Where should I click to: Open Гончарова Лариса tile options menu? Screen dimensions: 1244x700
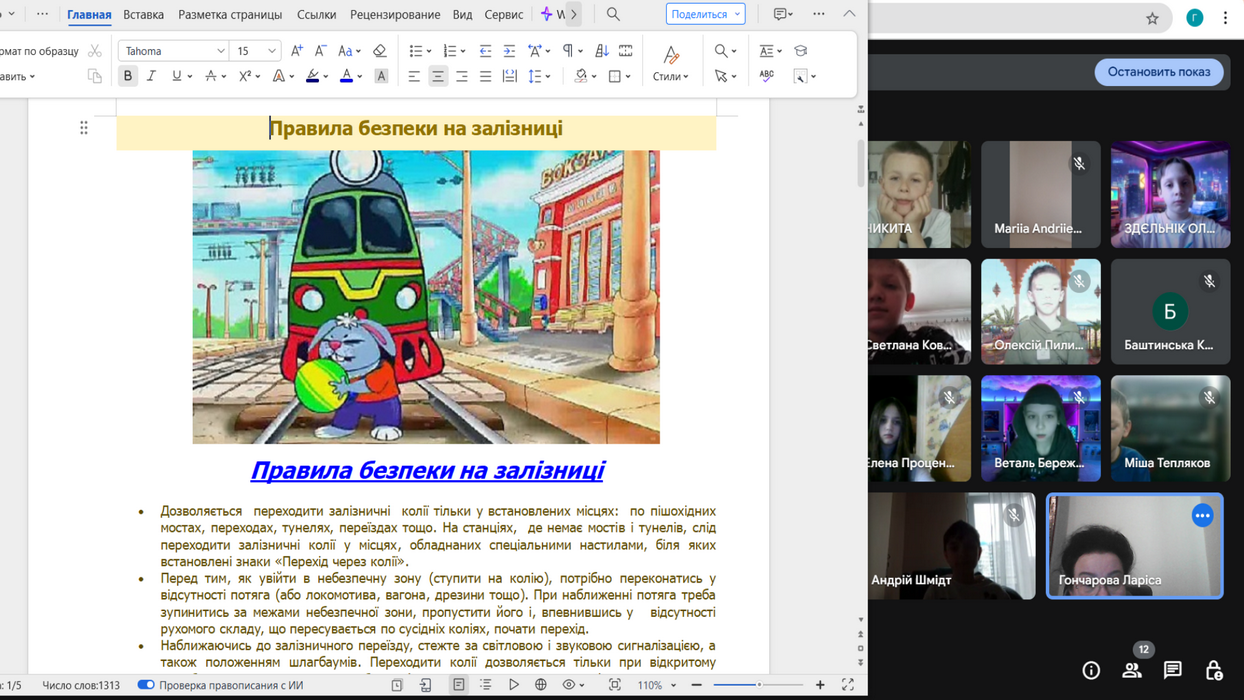(x=1202, y=516)
